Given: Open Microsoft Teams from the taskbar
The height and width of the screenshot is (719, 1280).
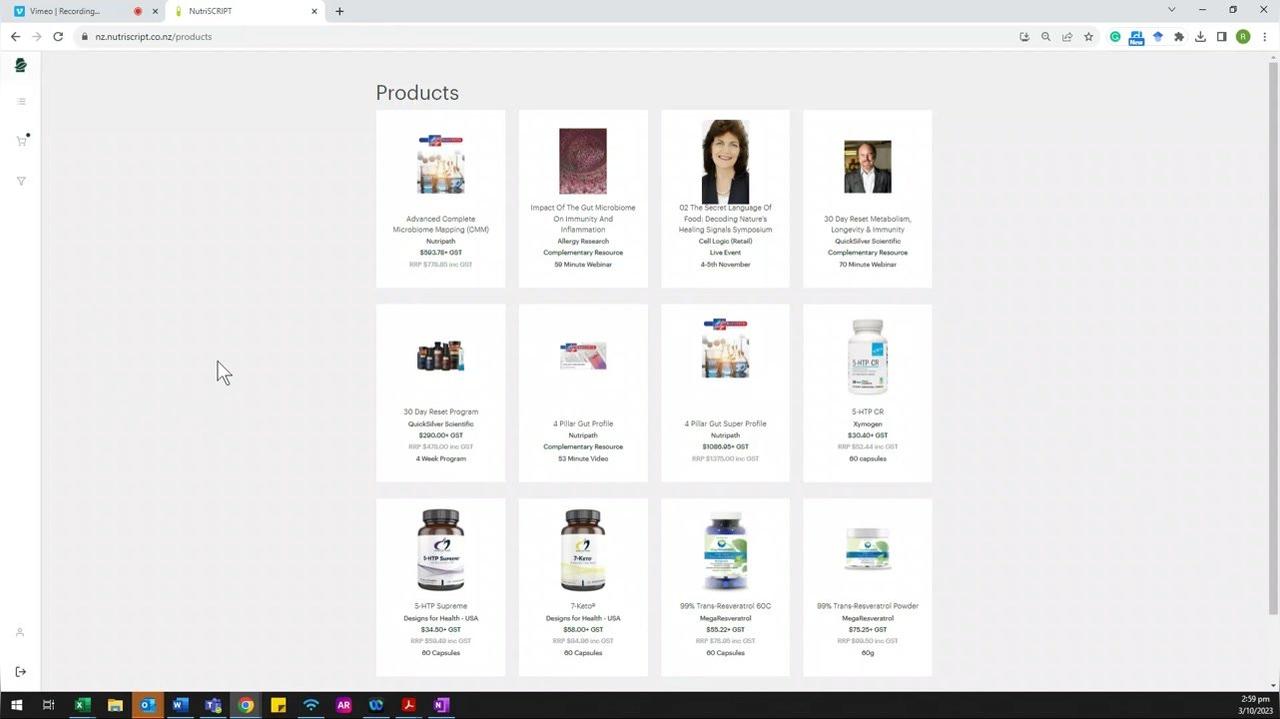Looking at the screenshot, I should point(213,705).
